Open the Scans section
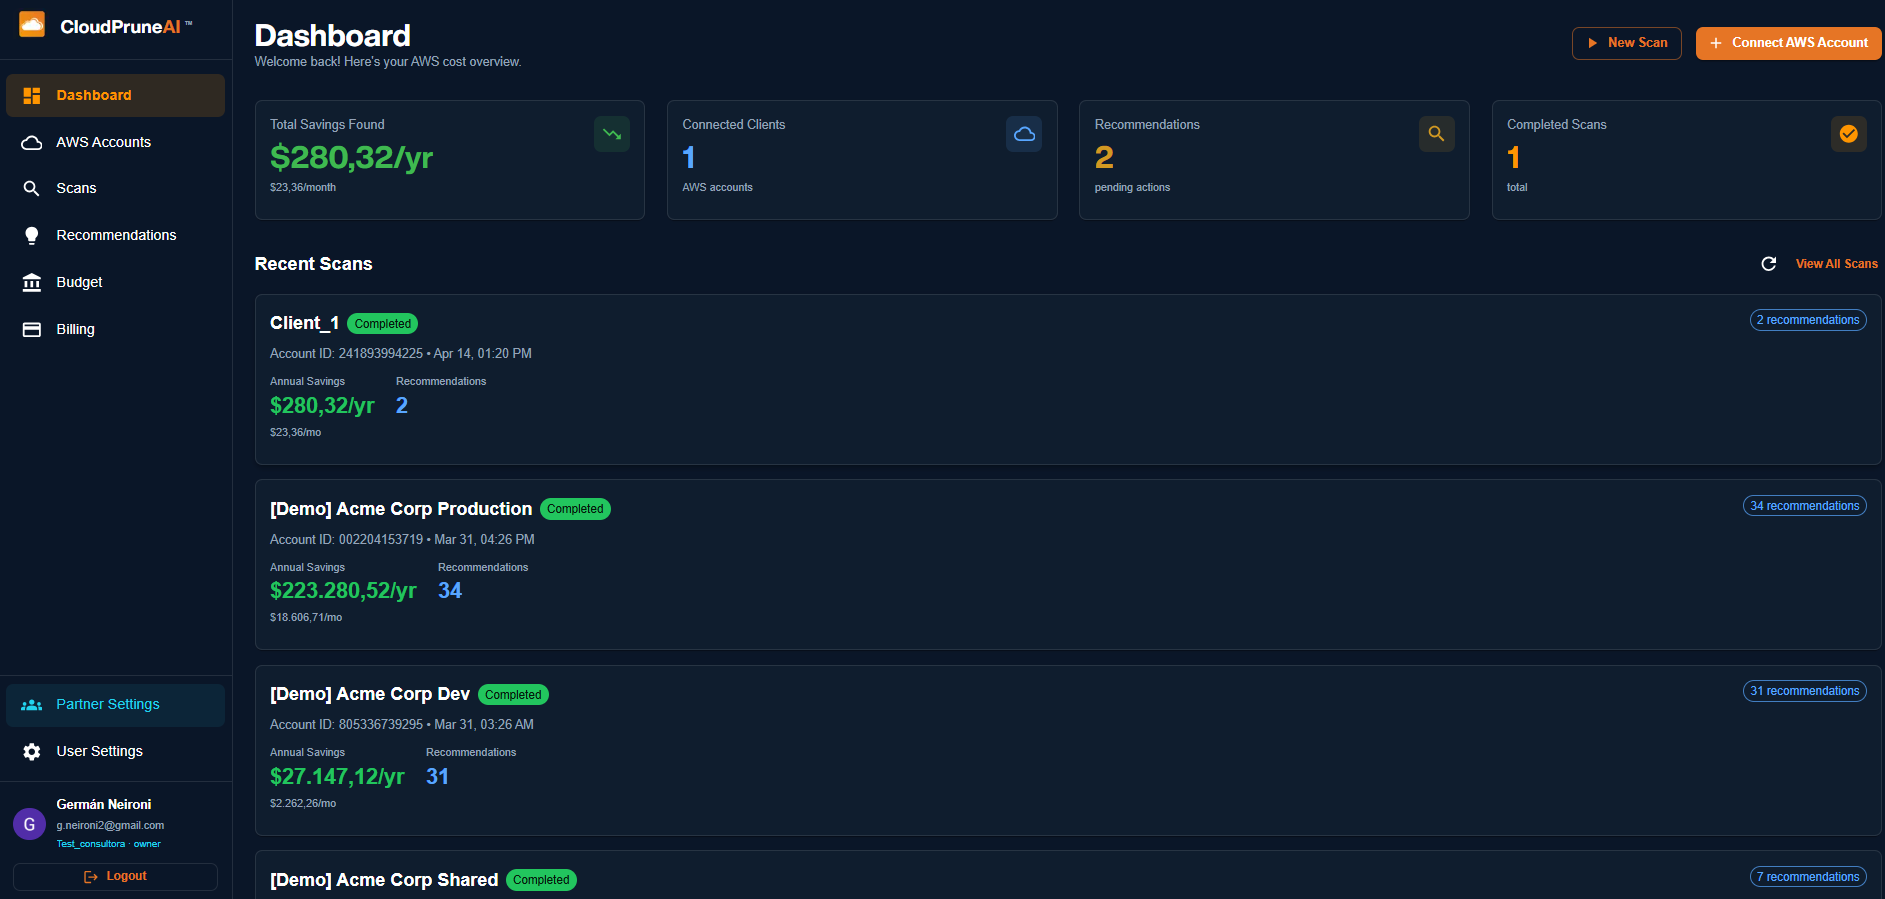 (x=115, y=188)
